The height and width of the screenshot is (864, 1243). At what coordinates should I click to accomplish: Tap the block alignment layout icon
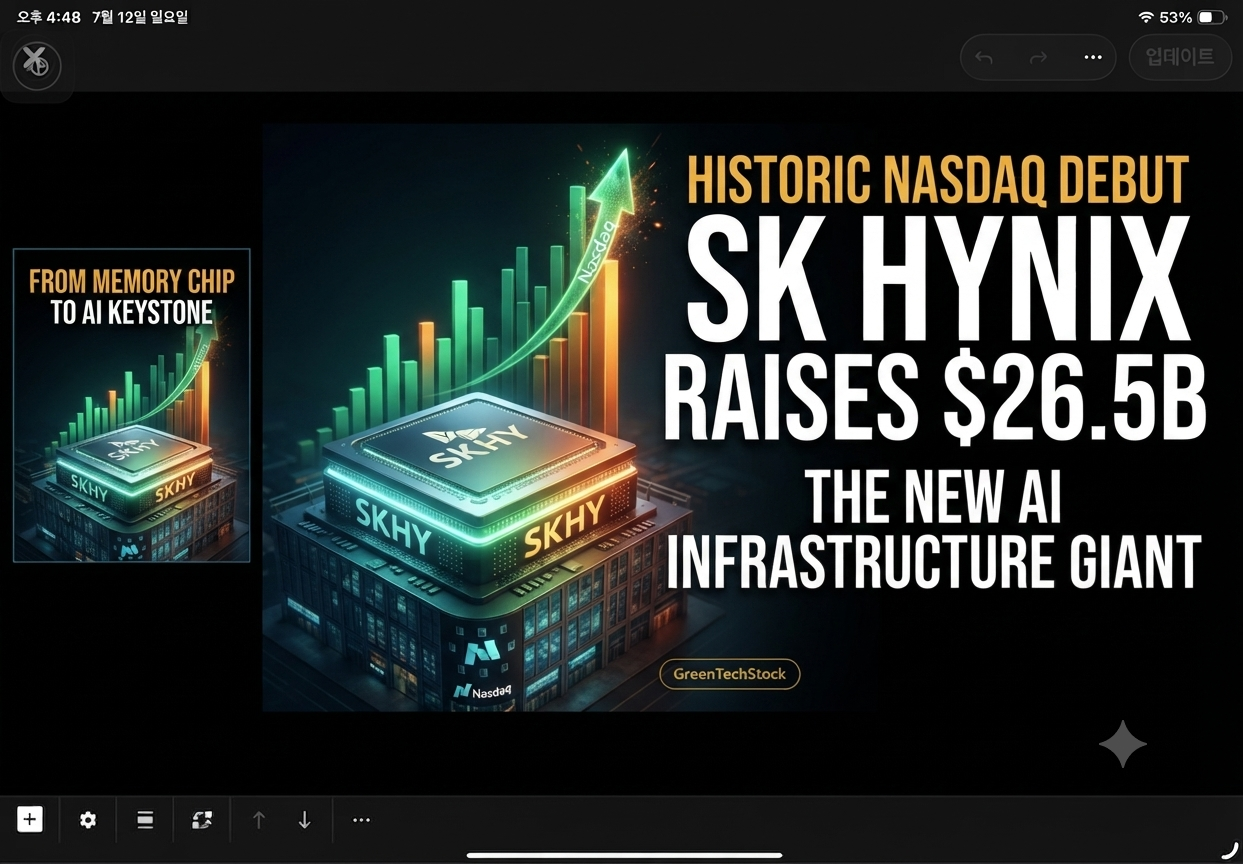145,820
